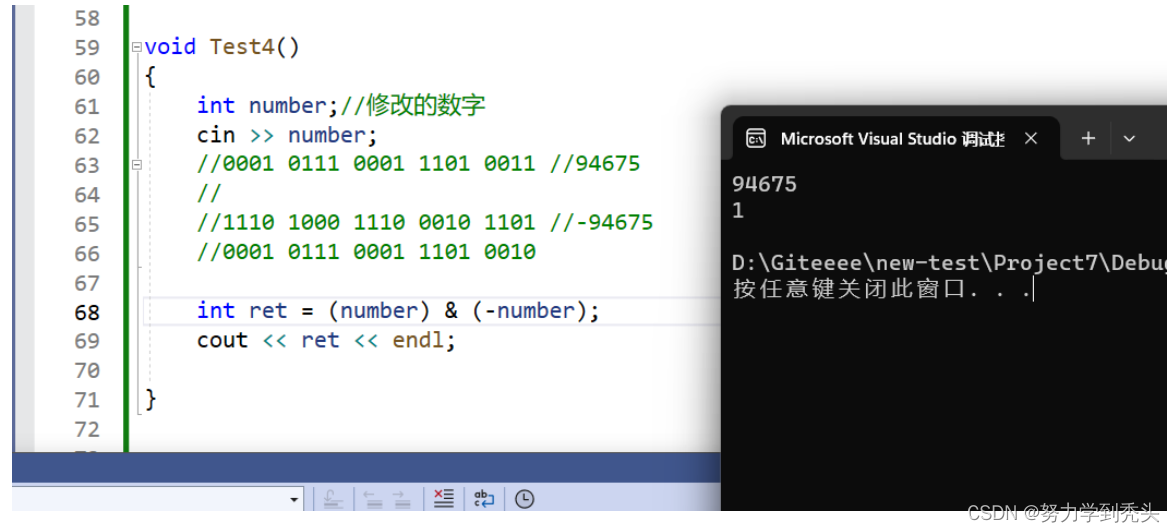Click line number 71 in the gutter
Screen dimensions: 1175x532
coord(87,399)
